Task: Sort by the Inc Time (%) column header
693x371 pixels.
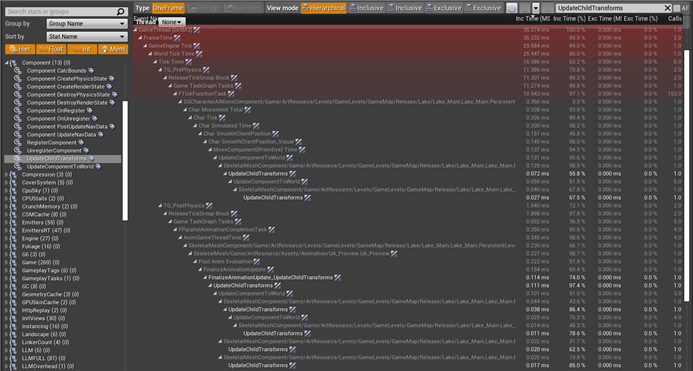Action: [569, 19]
